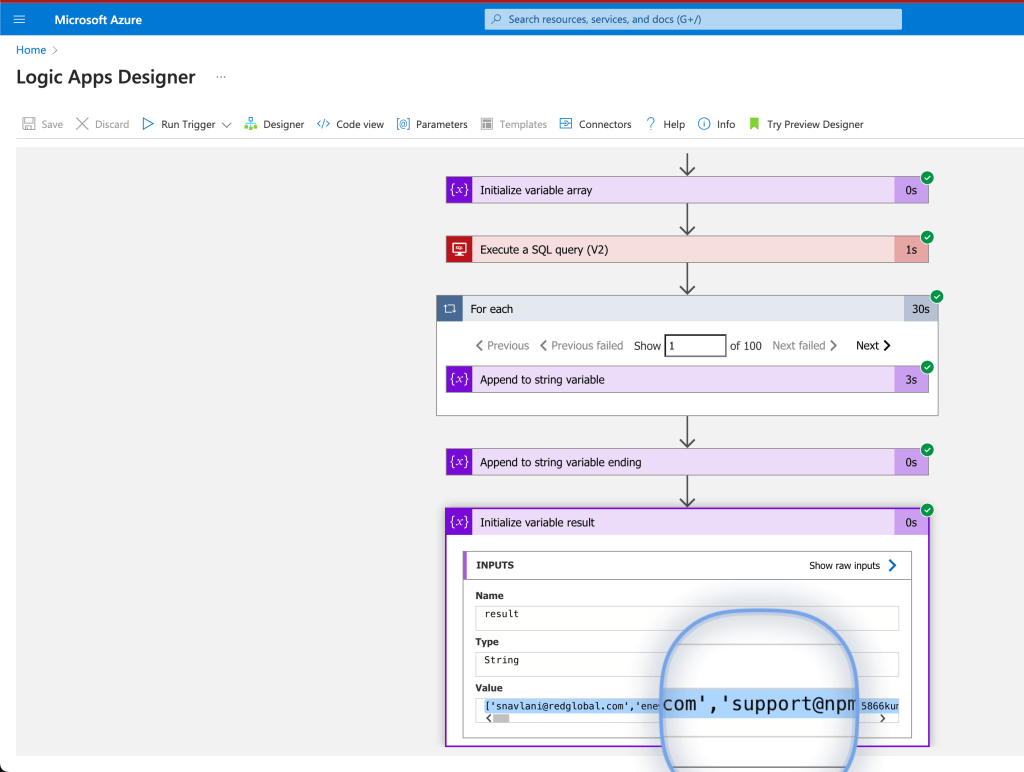The image size is (1024, 772).
Task: Click the success checkmark on Initialize variable result
Action: [927, 510]
